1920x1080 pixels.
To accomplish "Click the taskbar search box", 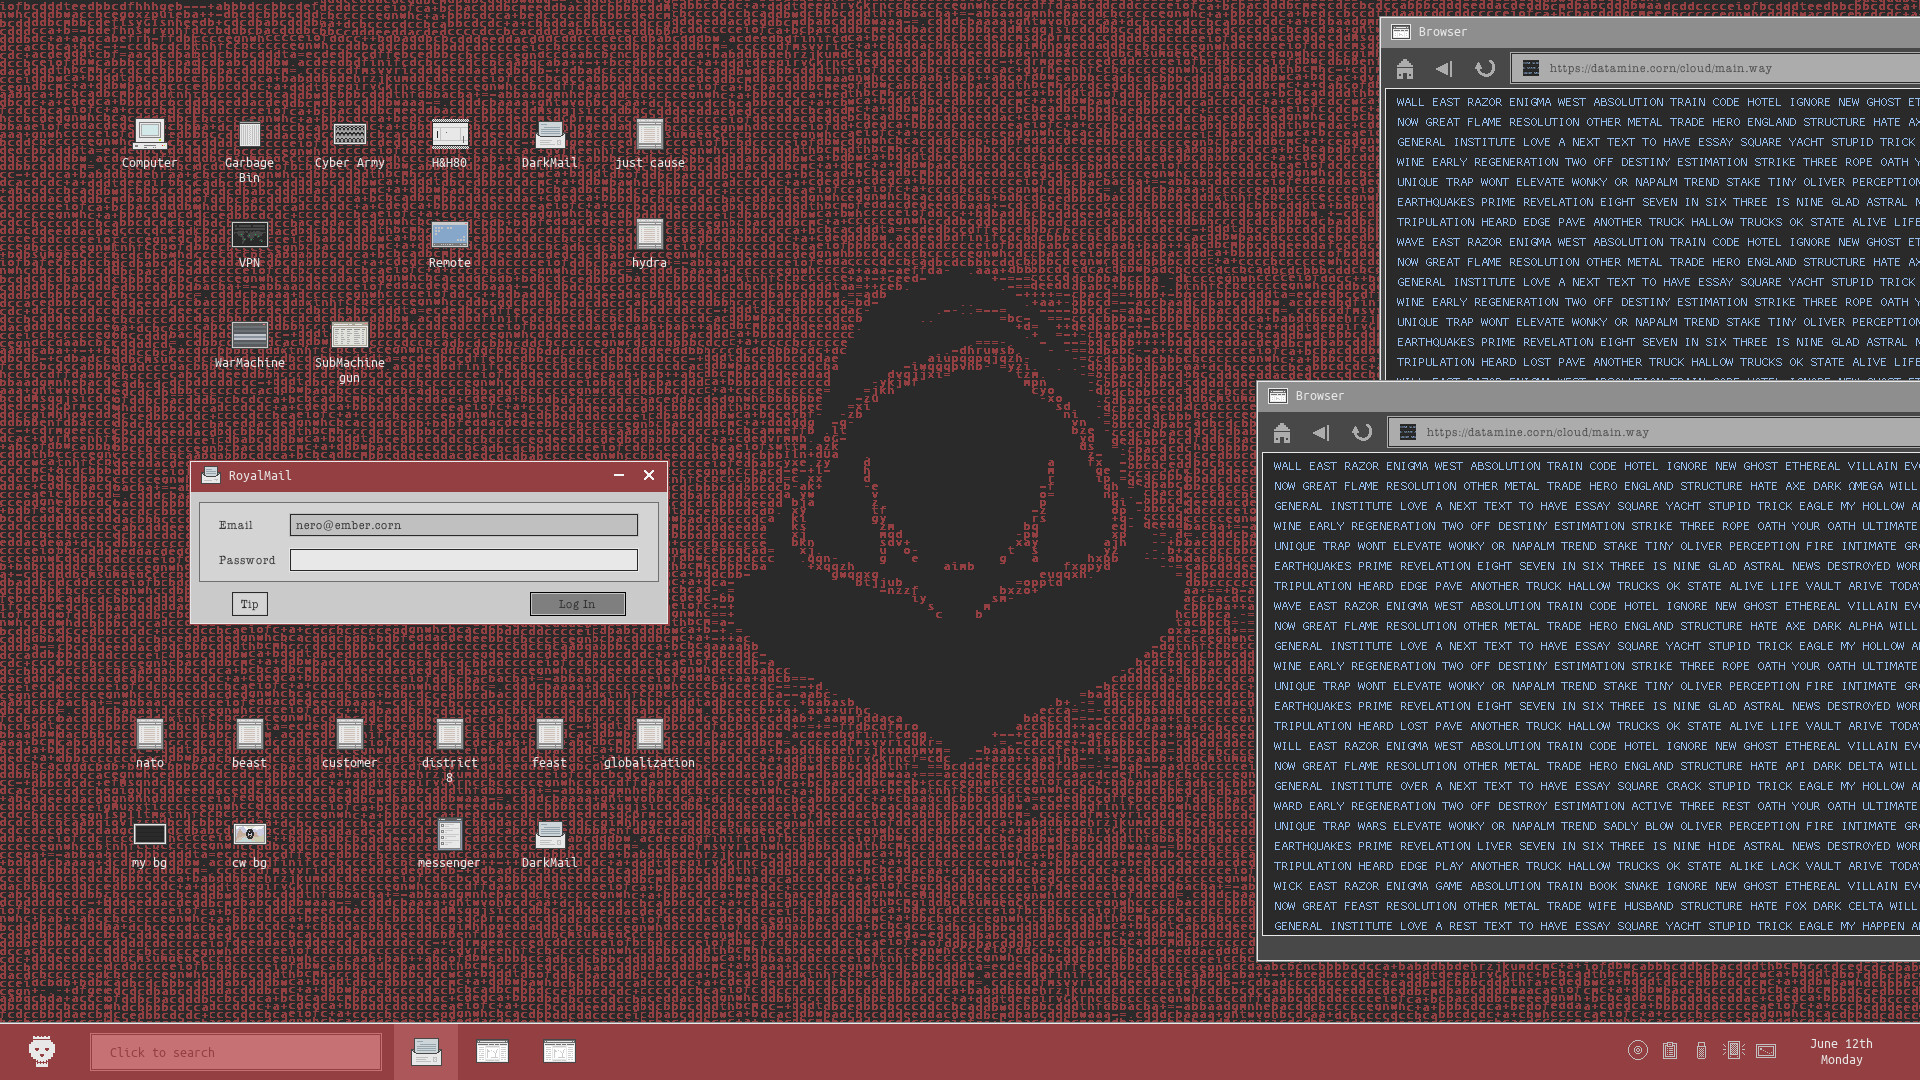I will tap(235, 1051).
